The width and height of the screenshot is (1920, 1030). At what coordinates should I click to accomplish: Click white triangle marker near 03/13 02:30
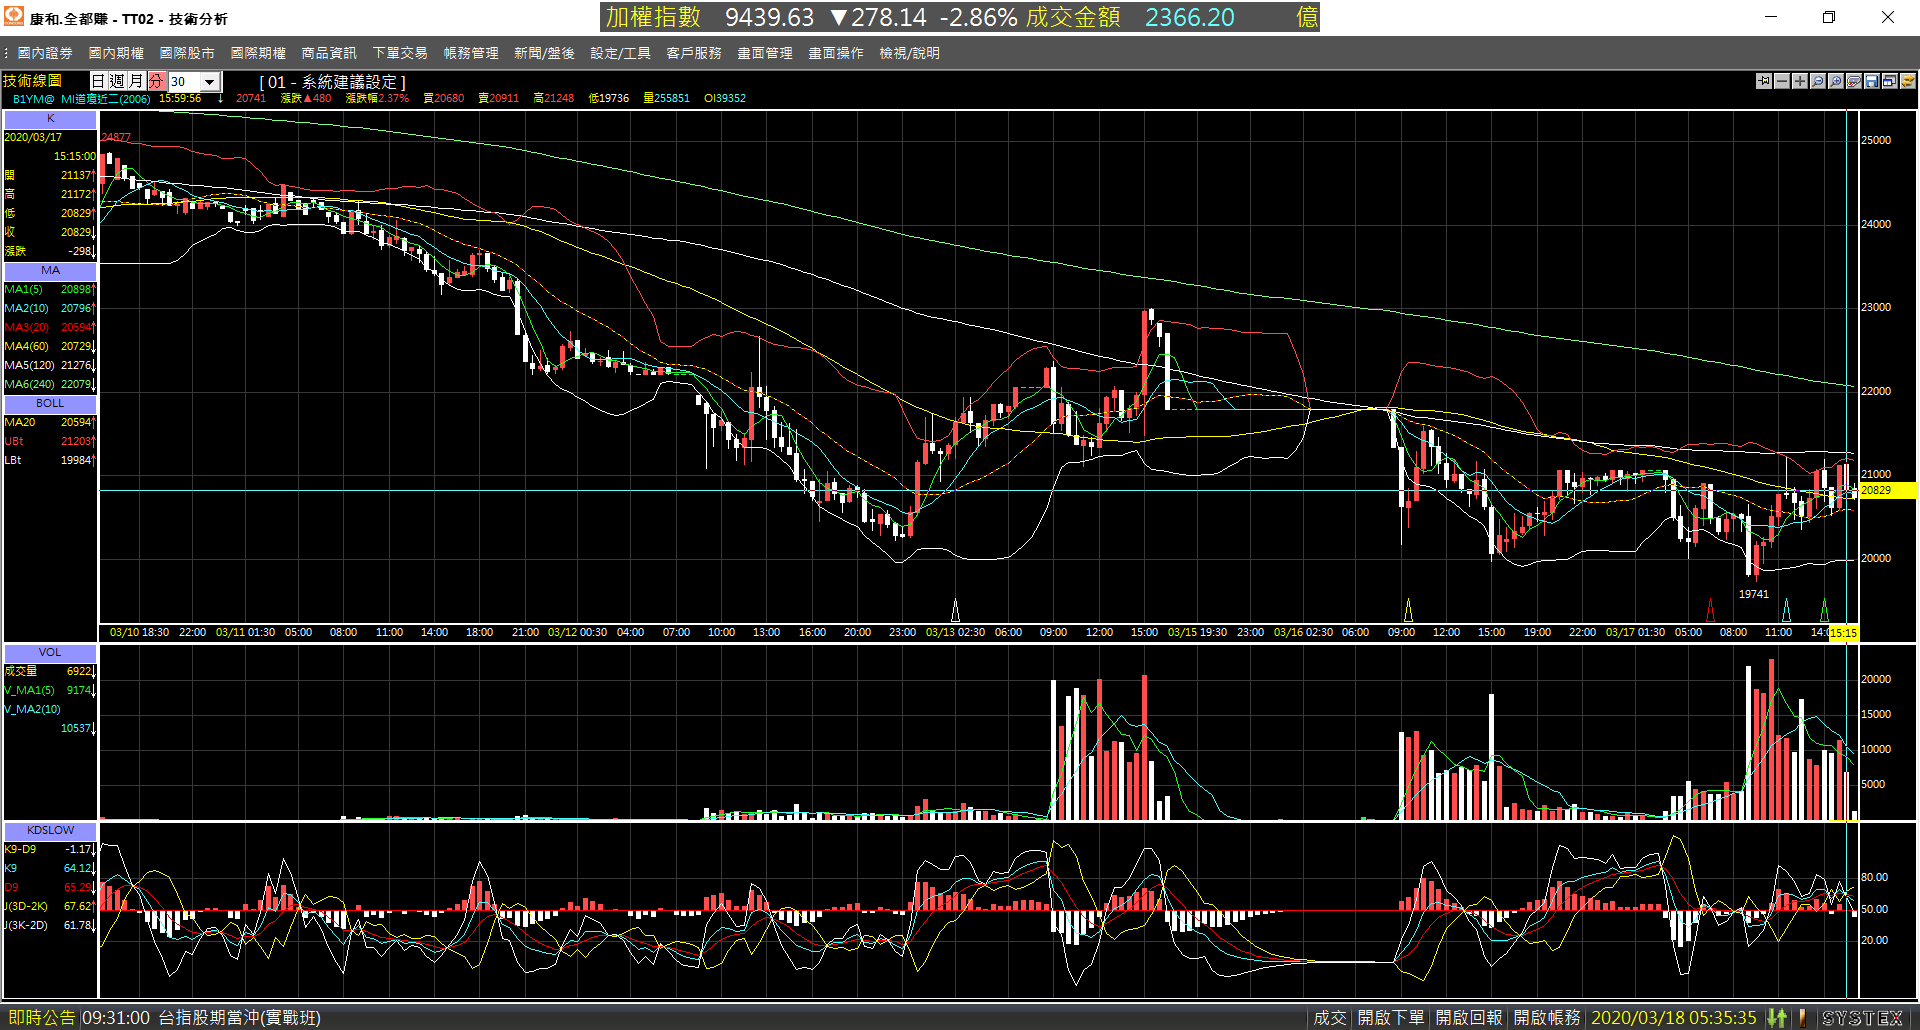[x=955, y=610]
